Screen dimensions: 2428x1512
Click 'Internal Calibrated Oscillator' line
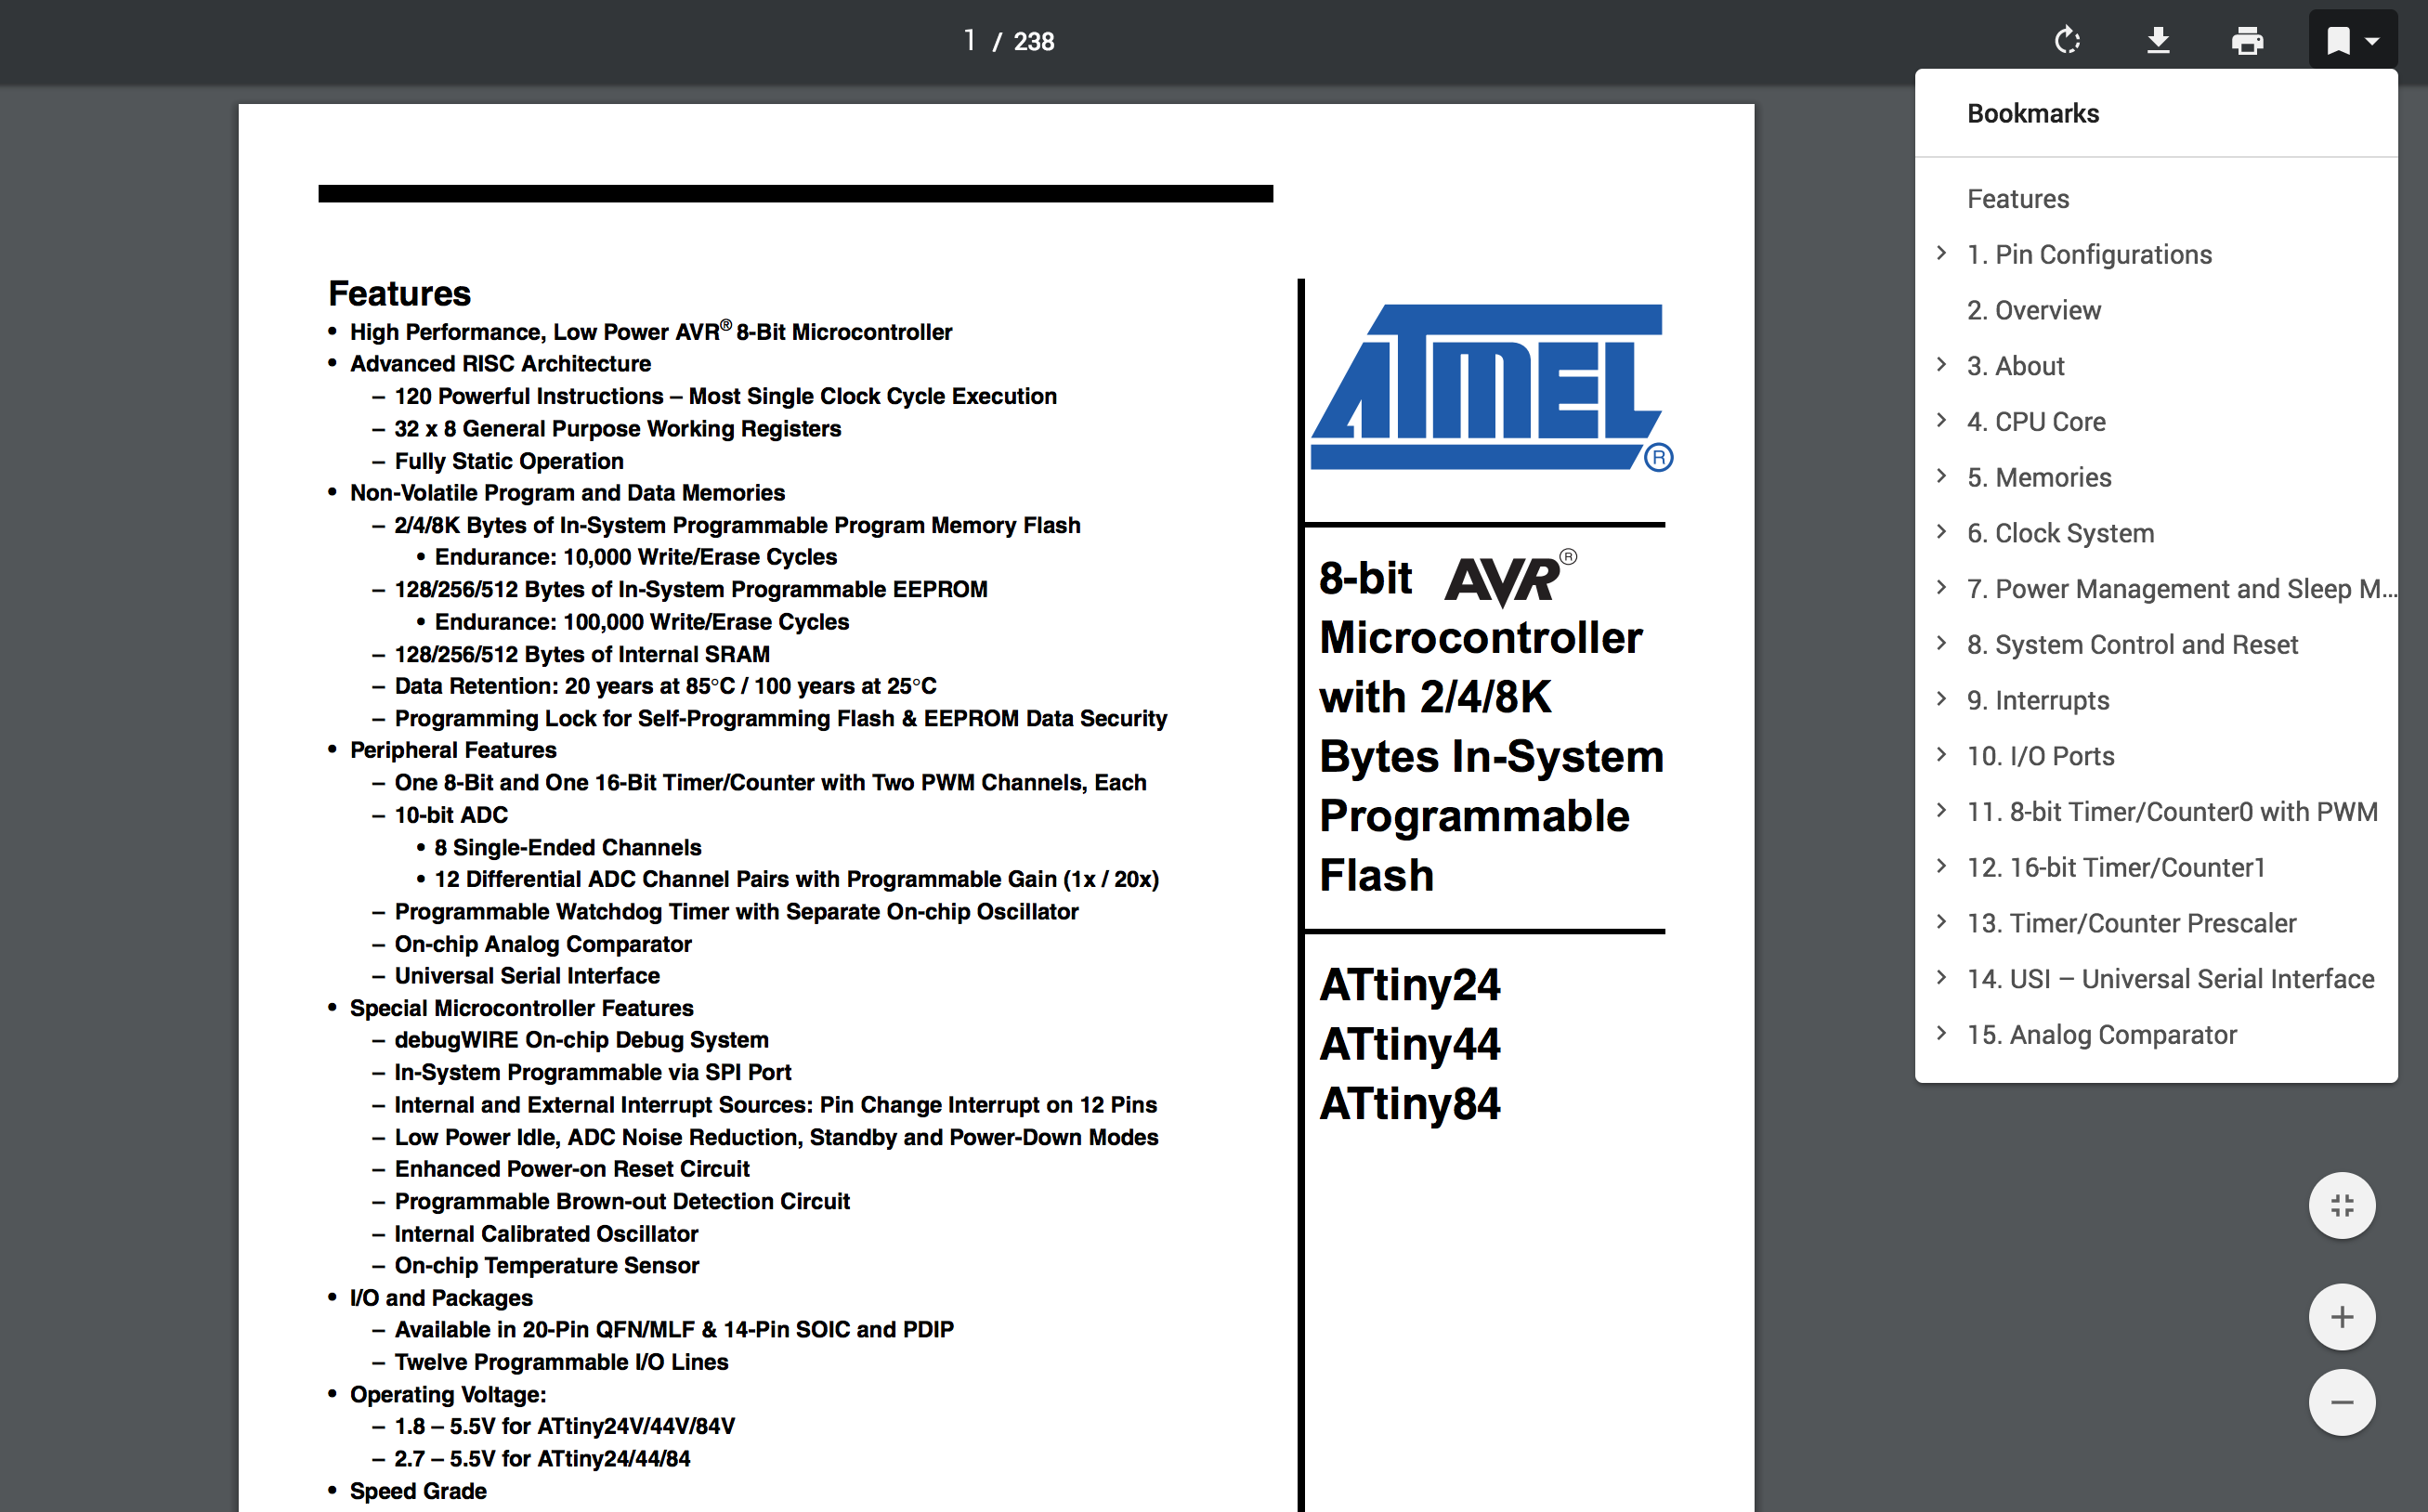tap(546, 1234)
